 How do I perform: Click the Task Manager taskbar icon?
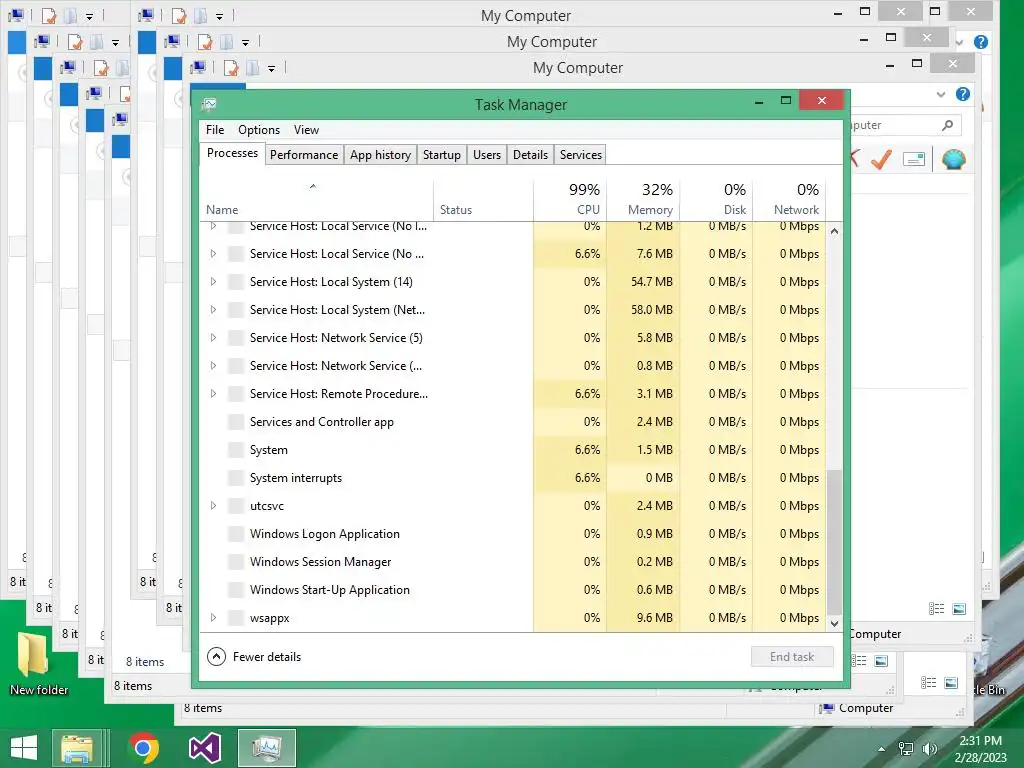coord(266,748)
